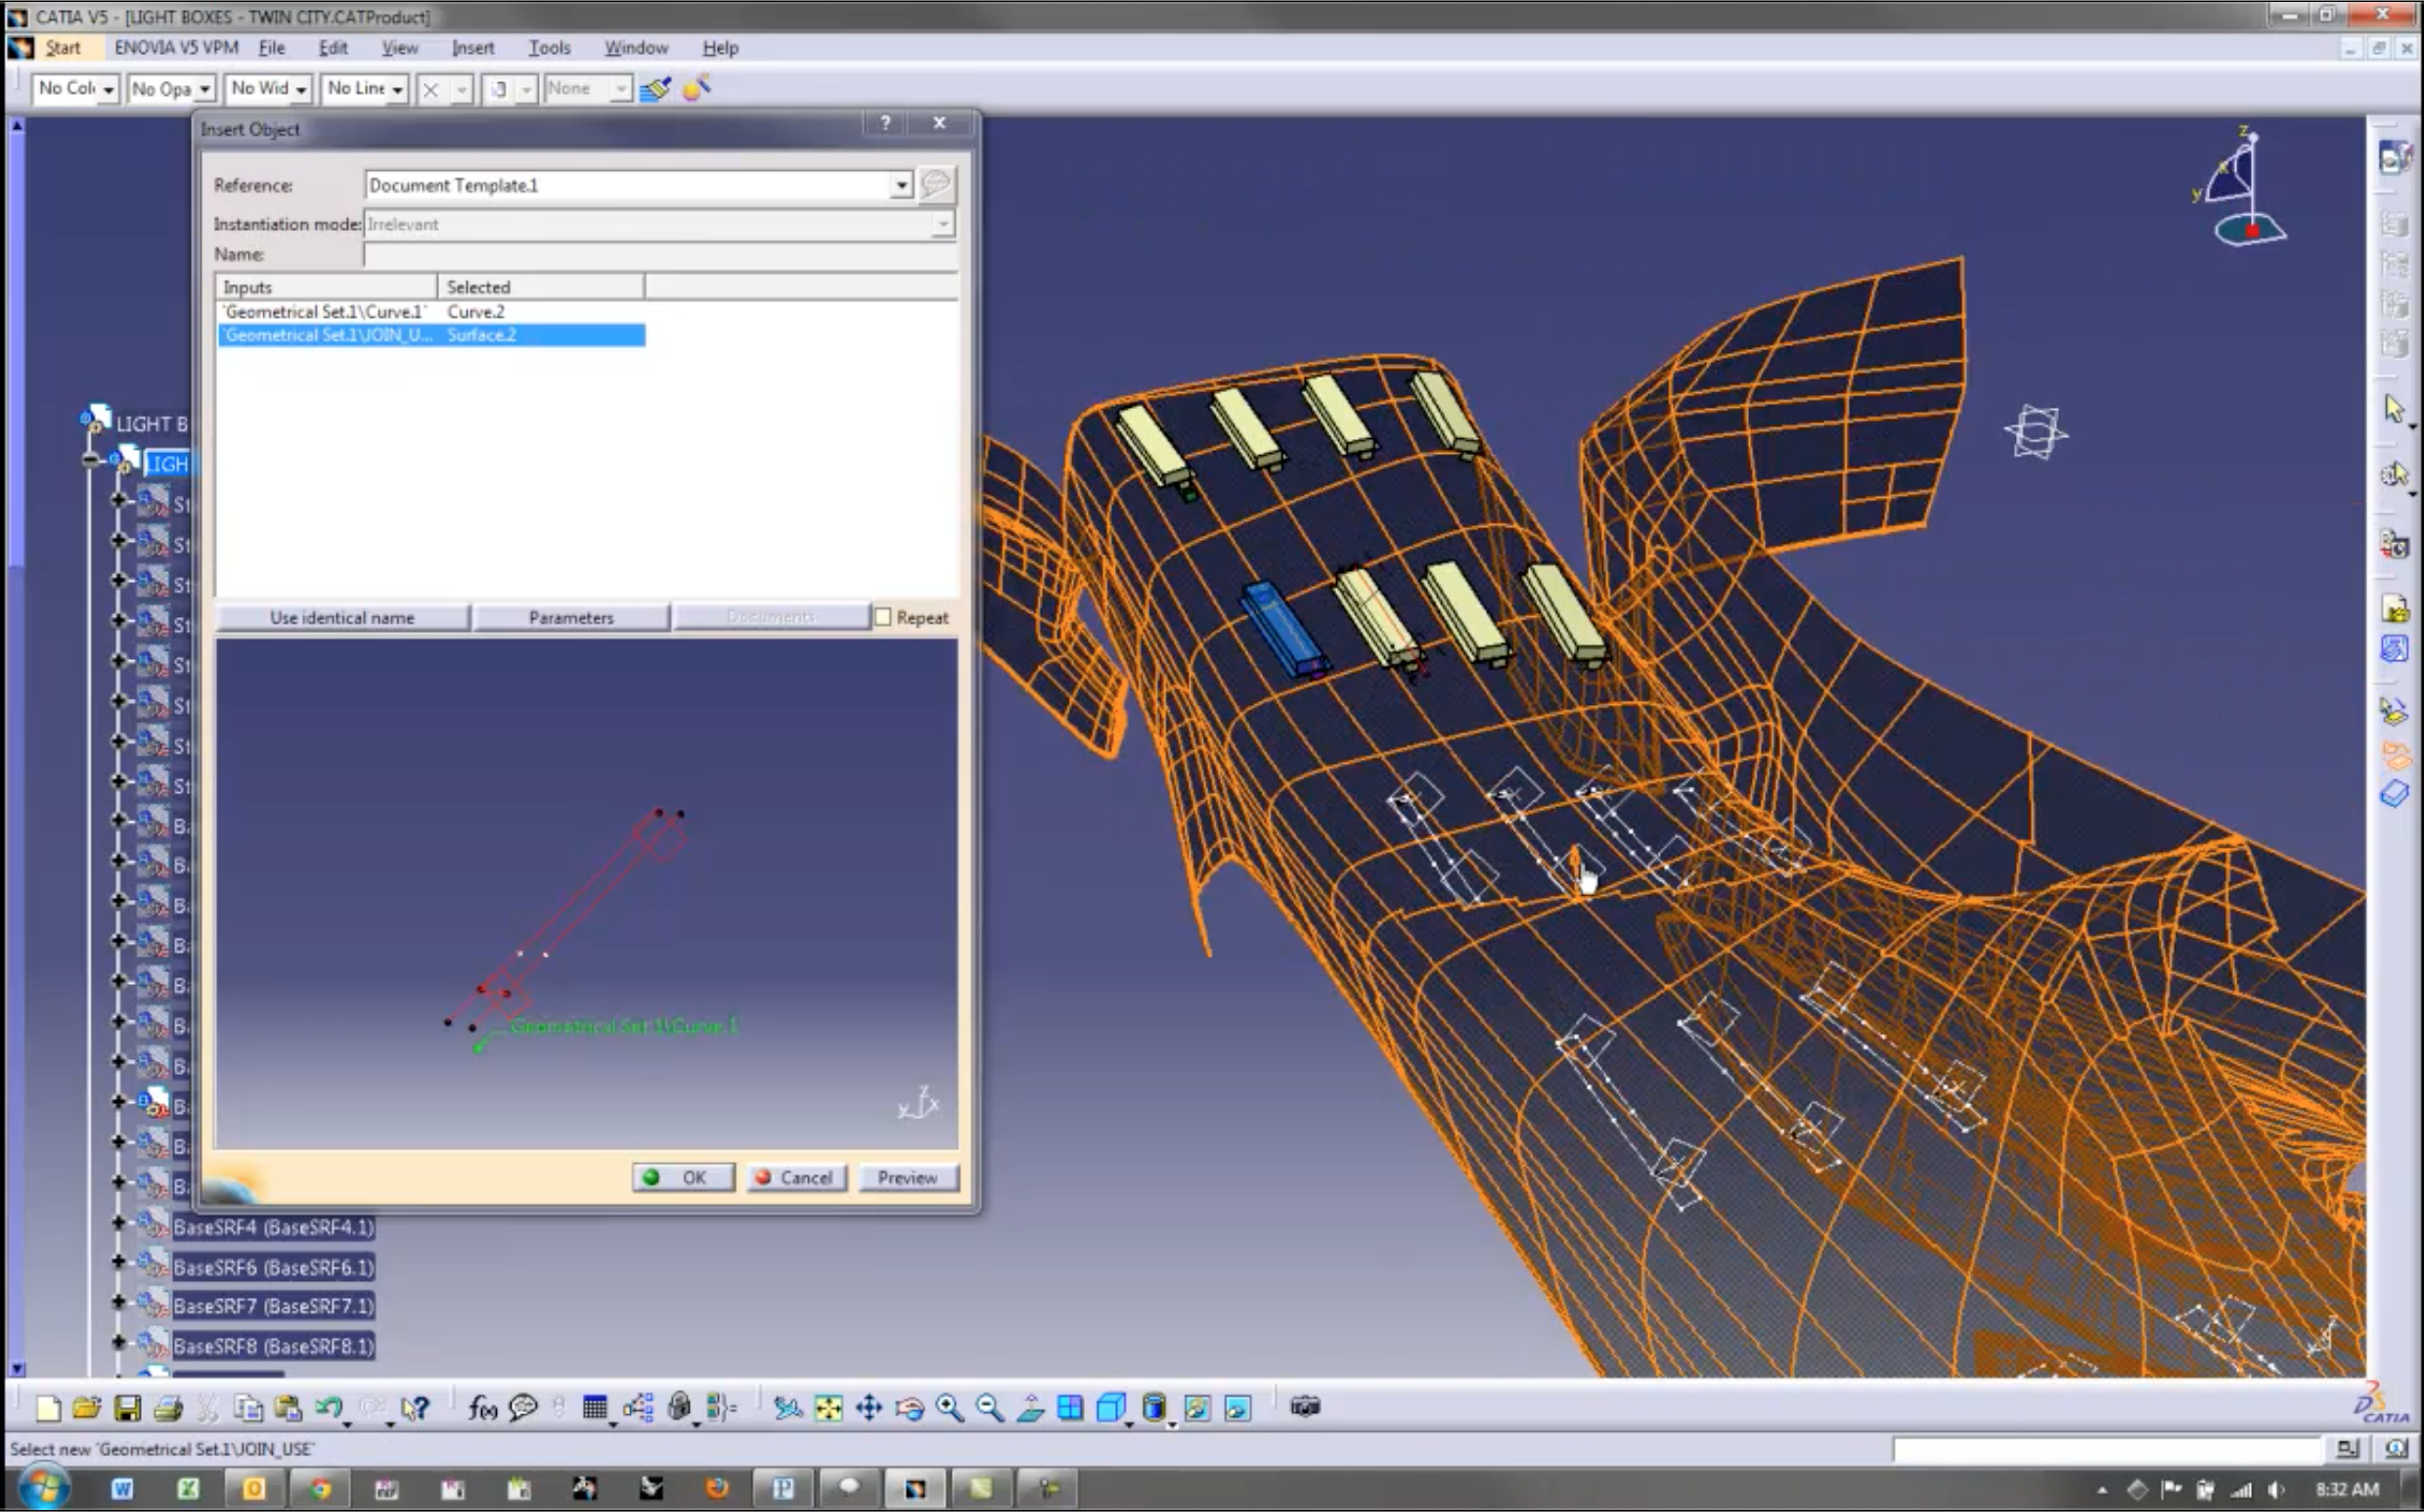Viewport: 2424px width, 1512px height.
Task: Enable the Repeat checkbox
Action: (883, 617)
